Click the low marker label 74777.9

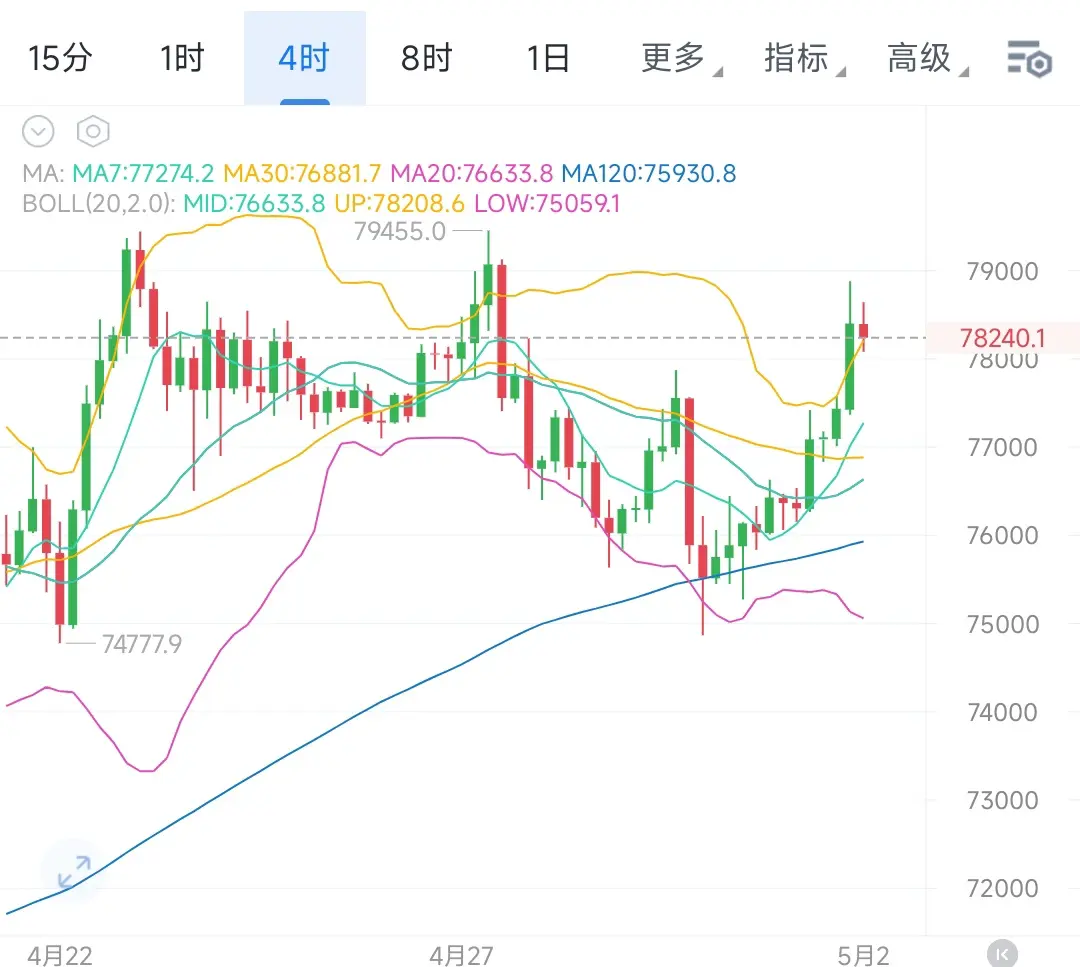point(141,644)
